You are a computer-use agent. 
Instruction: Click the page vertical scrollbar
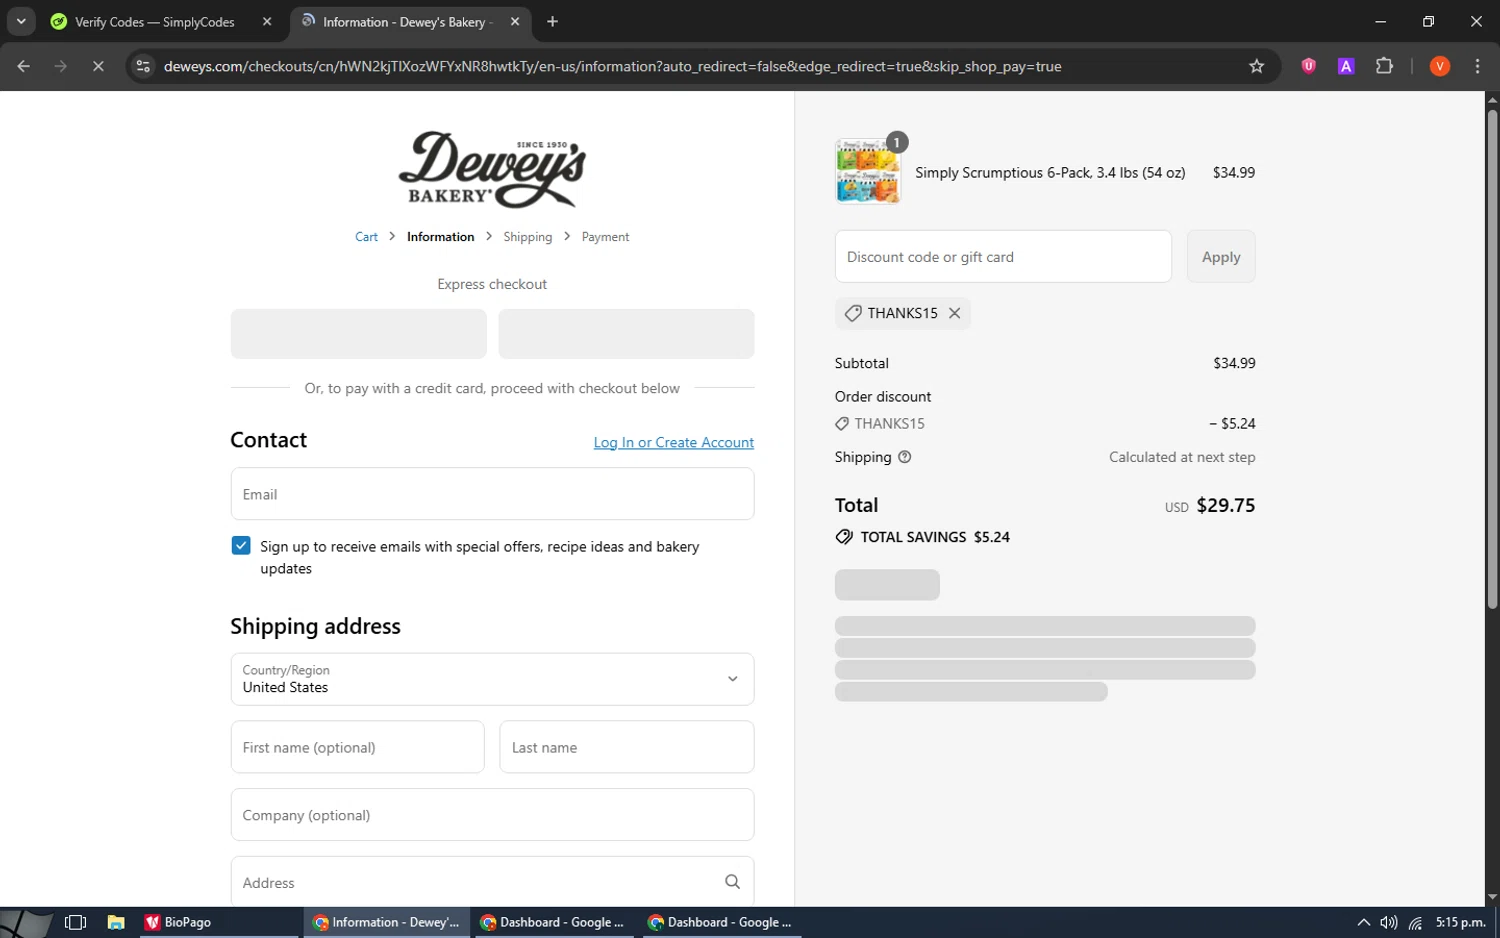(1492, 360)
